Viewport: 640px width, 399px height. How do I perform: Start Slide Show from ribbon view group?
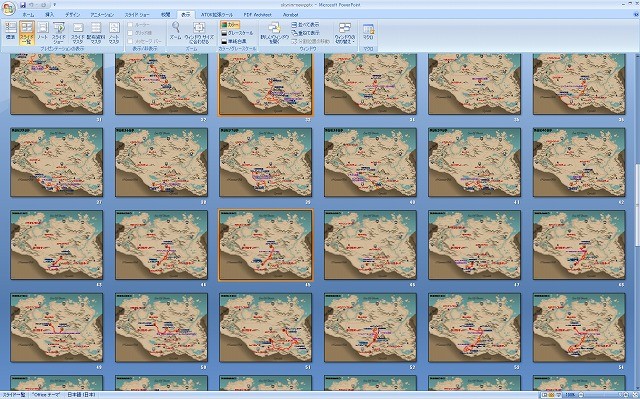tap(59, 33)
